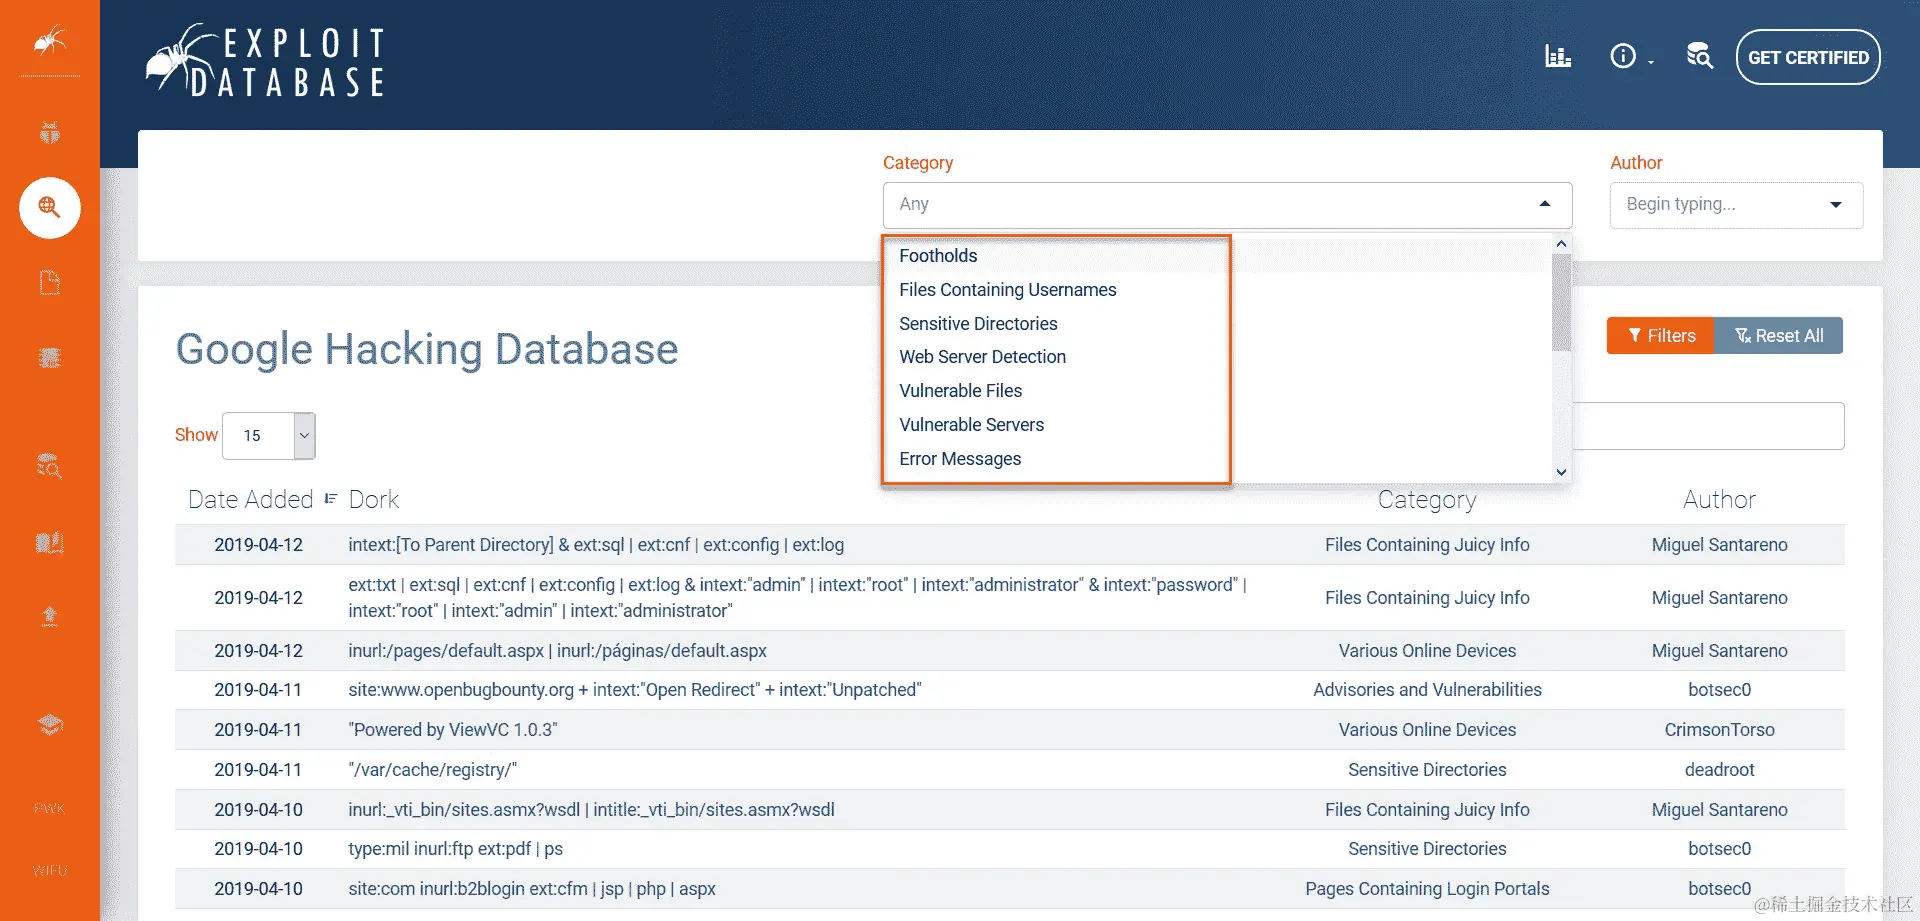The width and height of the screenshot is (1920, 921).
Task: Open the Papers document icon in sidebar
Action: [49, 283]
